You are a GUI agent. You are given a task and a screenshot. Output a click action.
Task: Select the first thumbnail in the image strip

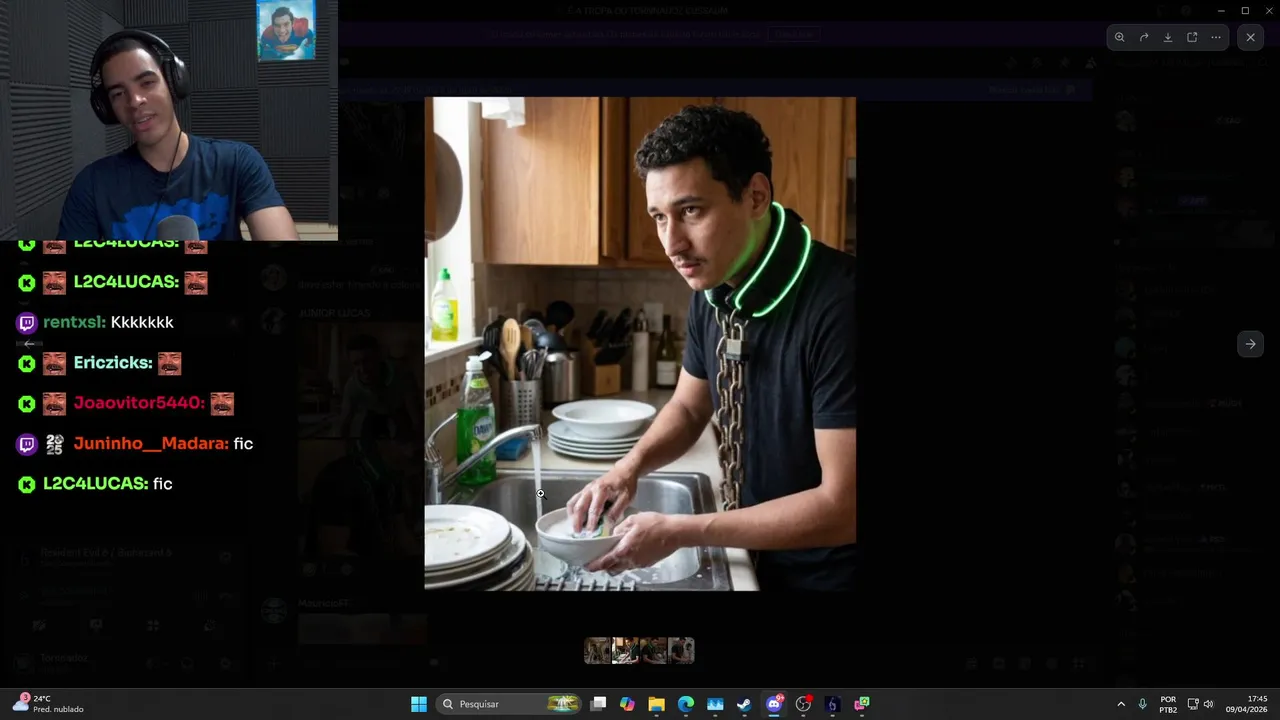597,651
